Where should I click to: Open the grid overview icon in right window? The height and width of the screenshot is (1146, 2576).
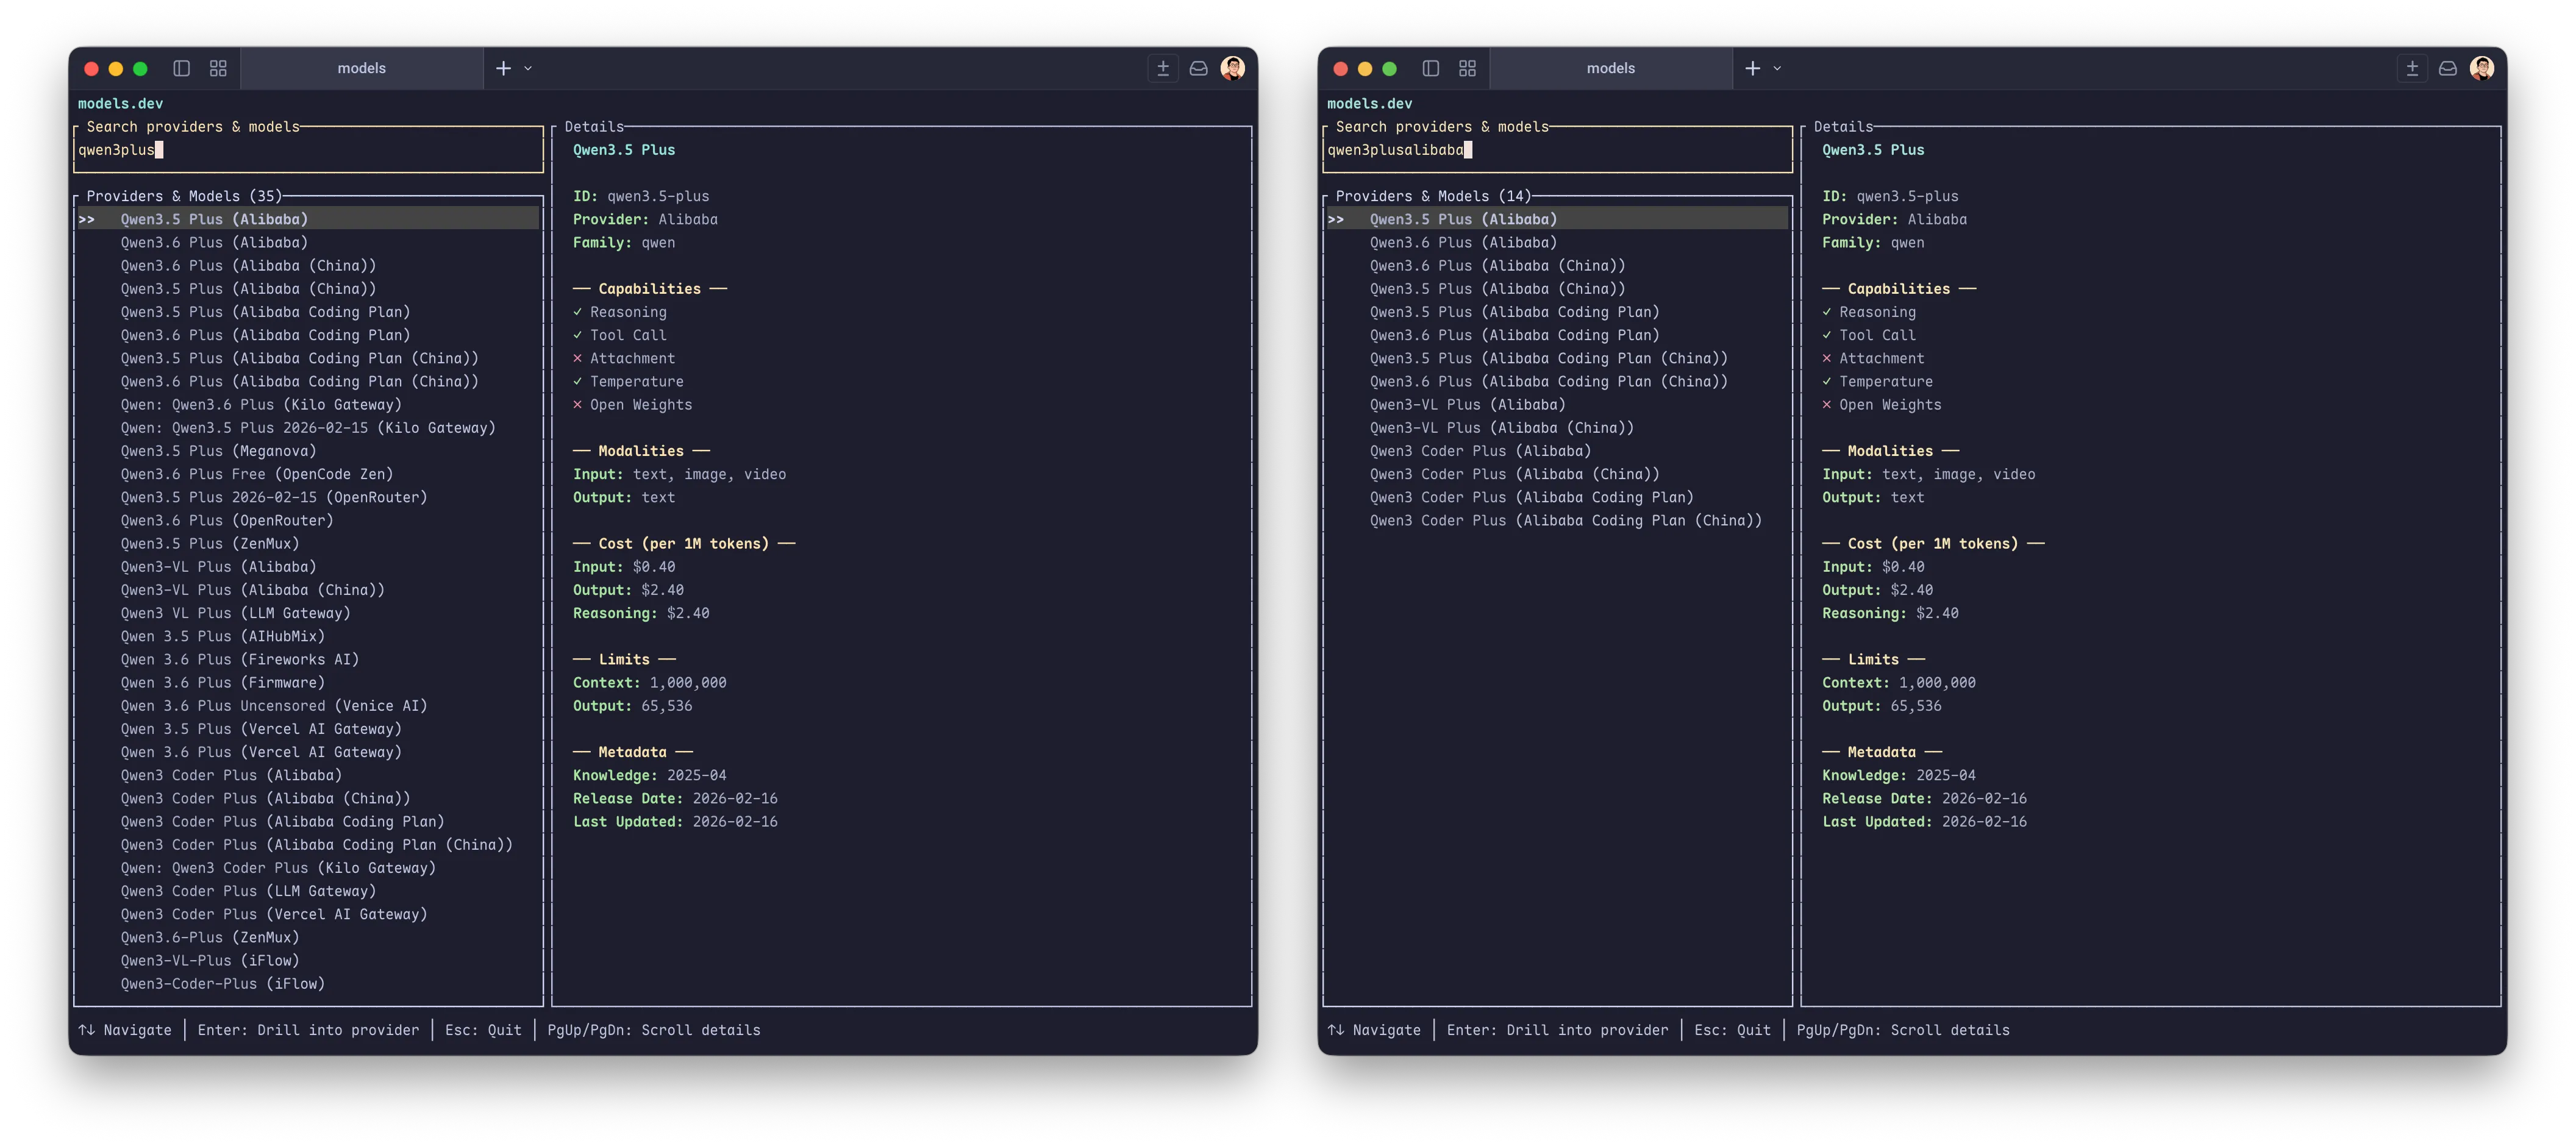point(1467,68)
